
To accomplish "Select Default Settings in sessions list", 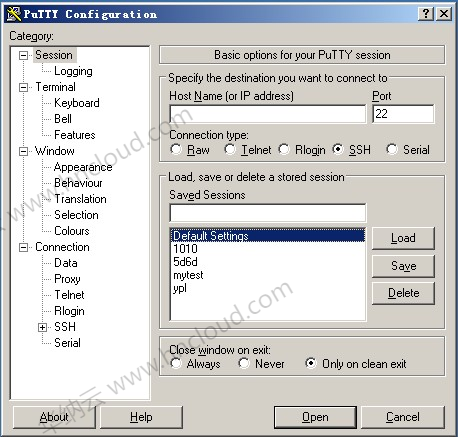I will coord(268,236).
